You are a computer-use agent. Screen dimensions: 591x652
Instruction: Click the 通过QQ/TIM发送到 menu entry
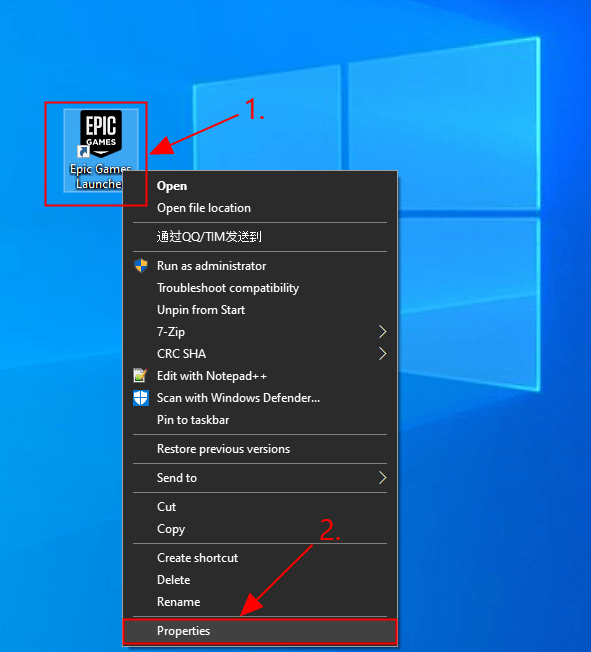coord(260,237)
